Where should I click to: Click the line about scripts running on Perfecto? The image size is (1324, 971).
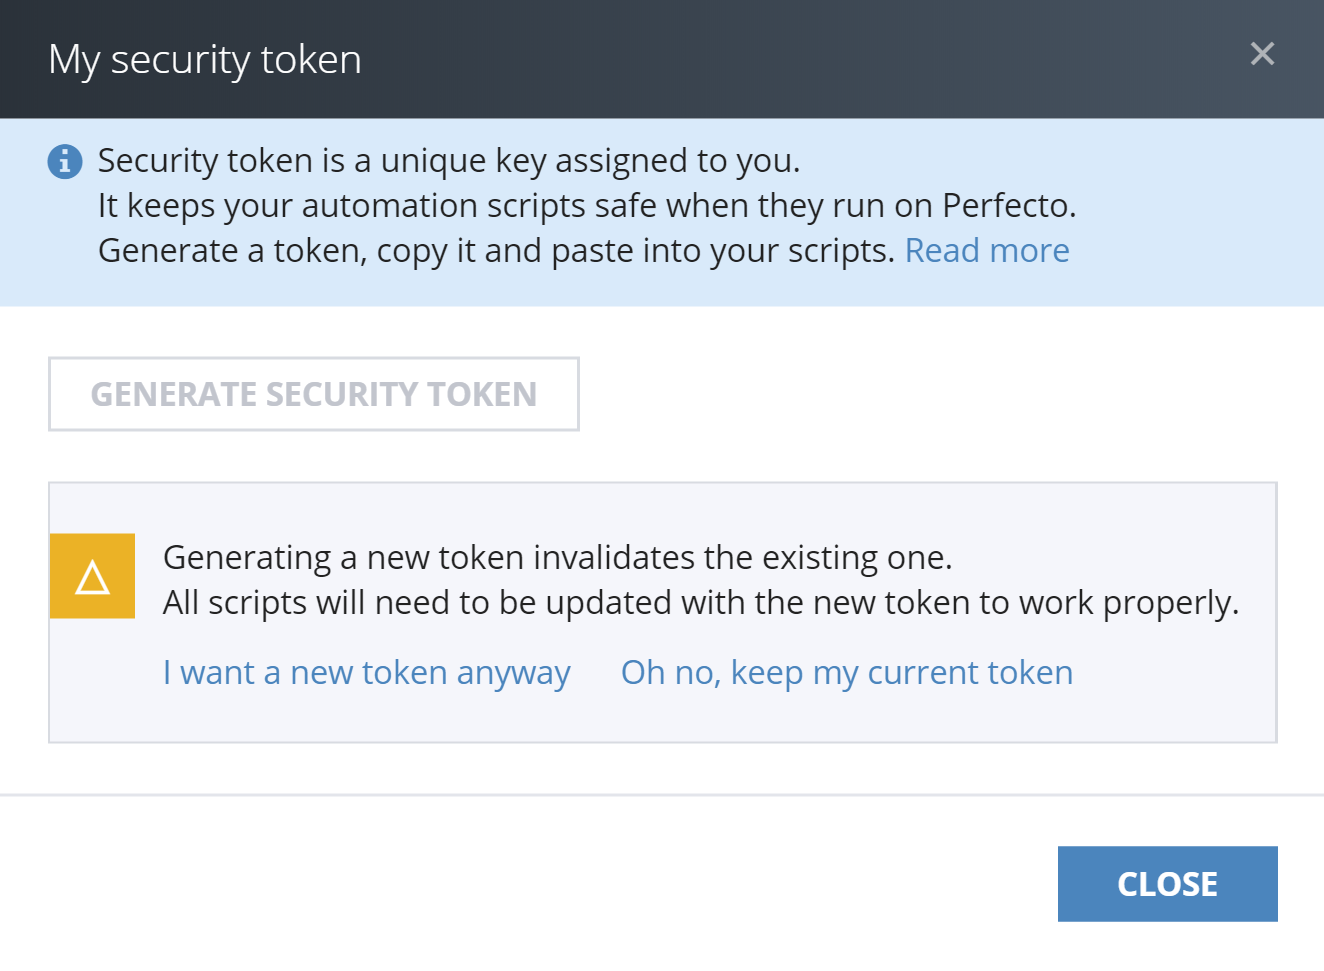click(x=586, y=206)
